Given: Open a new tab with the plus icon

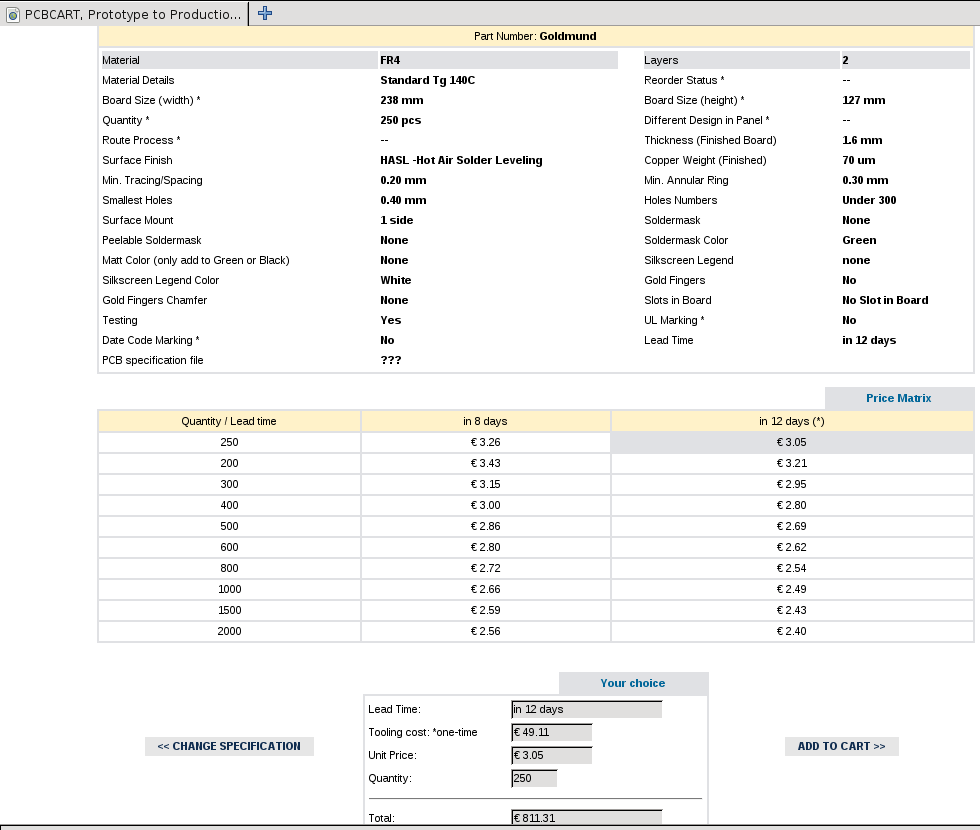Looking at the screenshot, I should (x=265, y=13).
